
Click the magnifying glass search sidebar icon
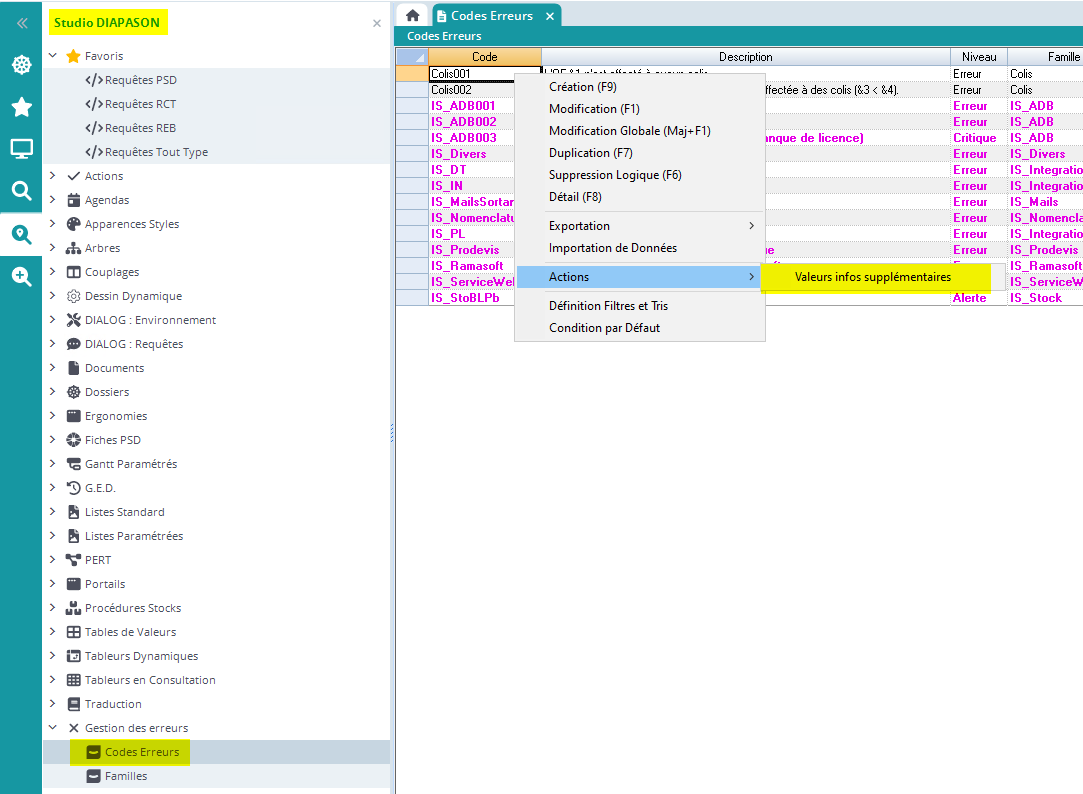pos(21,191)
